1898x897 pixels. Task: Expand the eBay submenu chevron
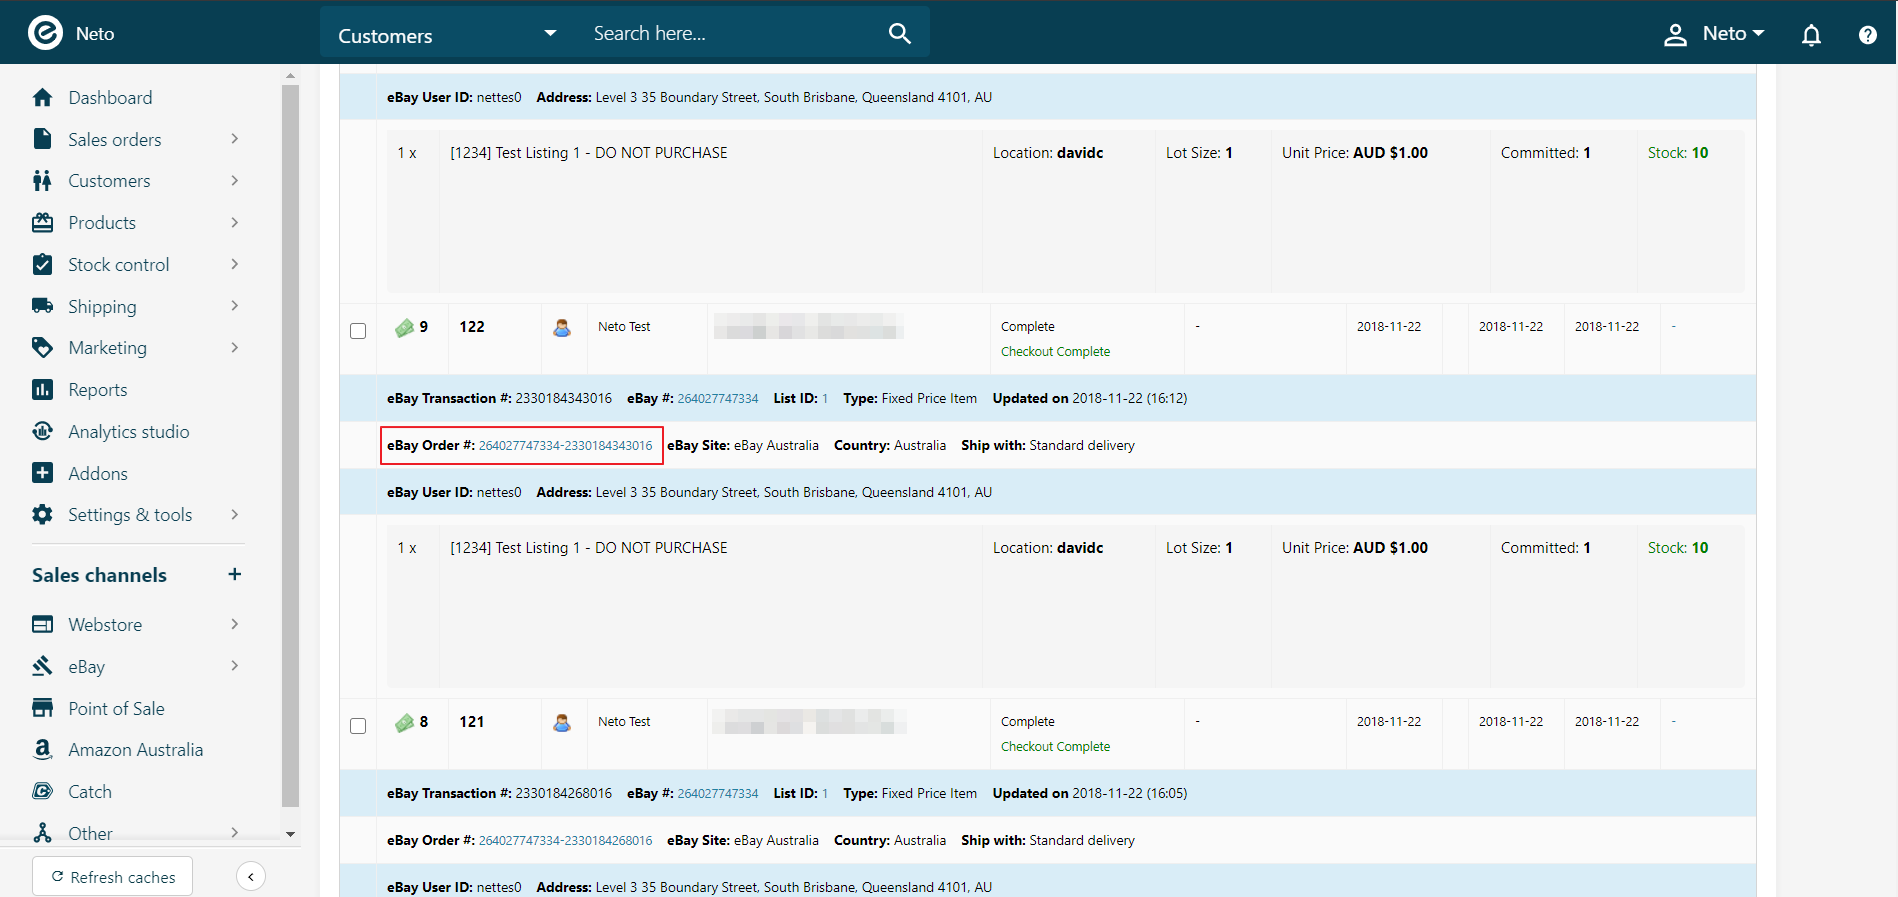[235, 666]
